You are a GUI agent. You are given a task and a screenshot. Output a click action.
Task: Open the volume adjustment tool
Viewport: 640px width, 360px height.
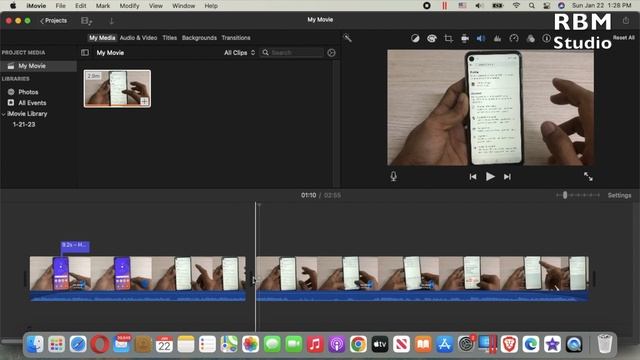[x=481, y=38]
